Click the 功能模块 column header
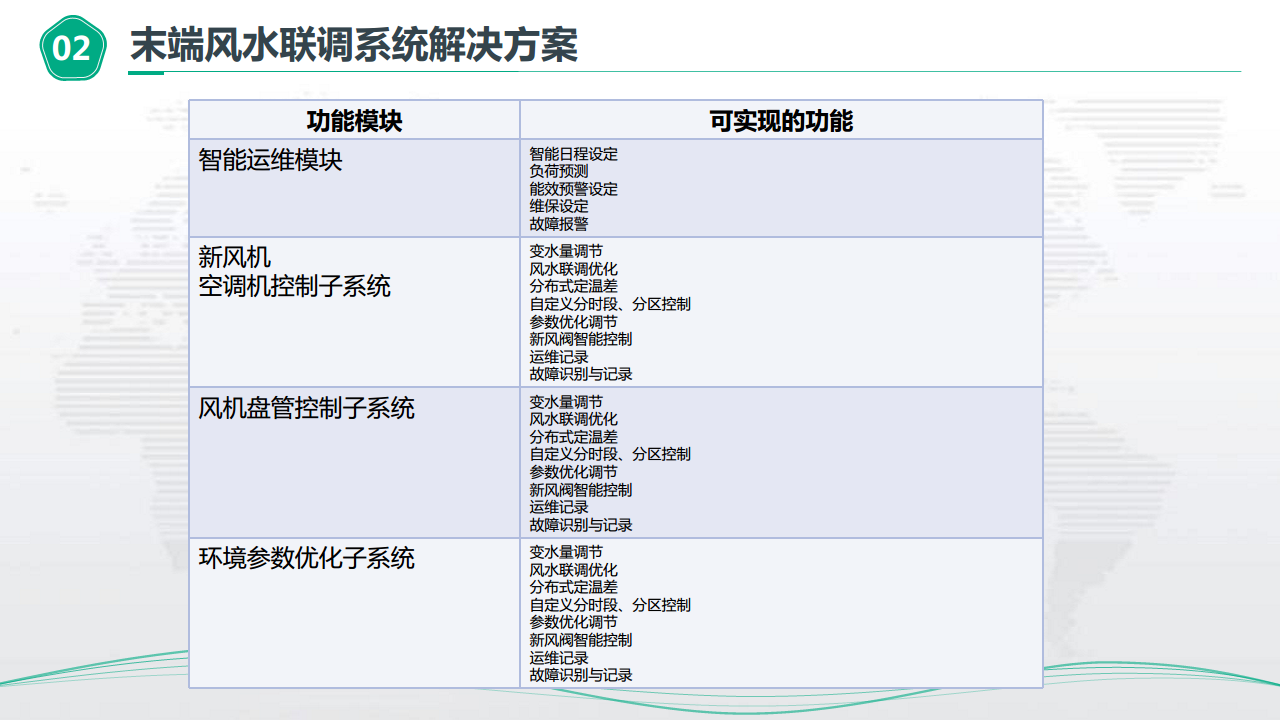 tap(354, 121)
